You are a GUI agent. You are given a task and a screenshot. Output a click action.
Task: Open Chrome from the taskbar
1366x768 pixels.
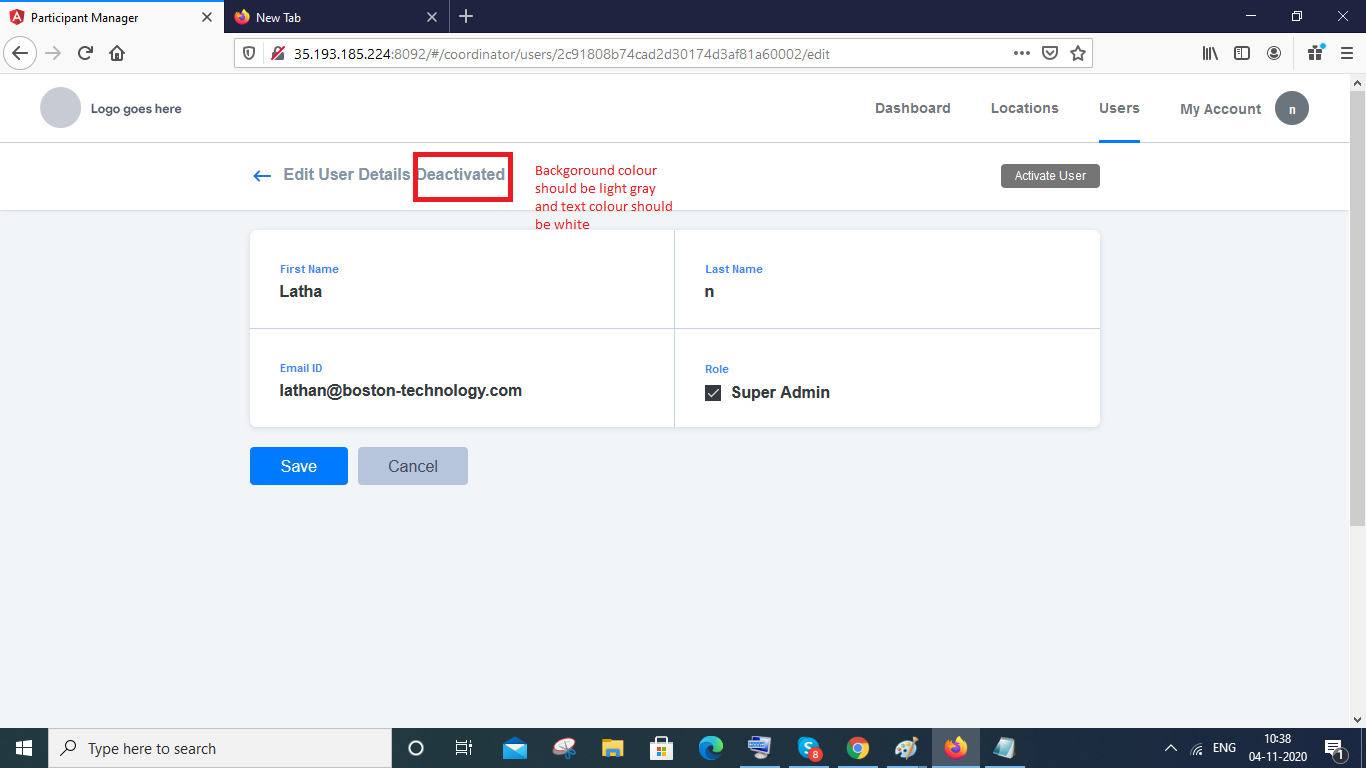point(858,748)
